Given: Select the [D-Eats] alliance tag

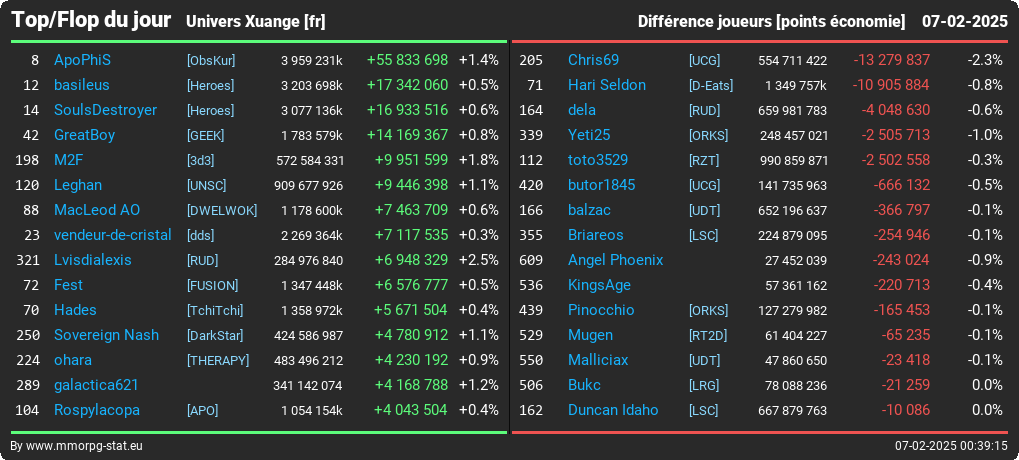Looking at the screenshot, I should [711, 85].
